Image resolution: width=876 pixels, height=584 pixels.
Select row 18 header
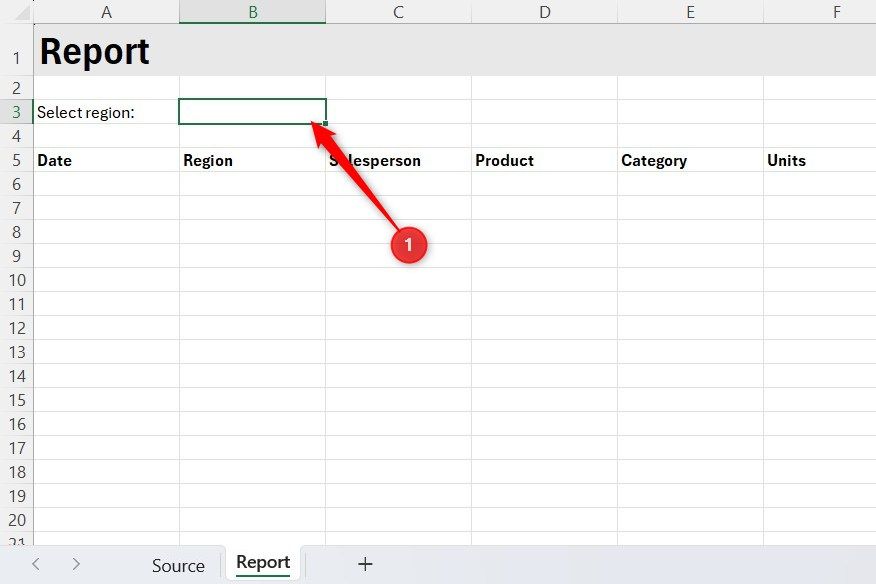point(17,472)
